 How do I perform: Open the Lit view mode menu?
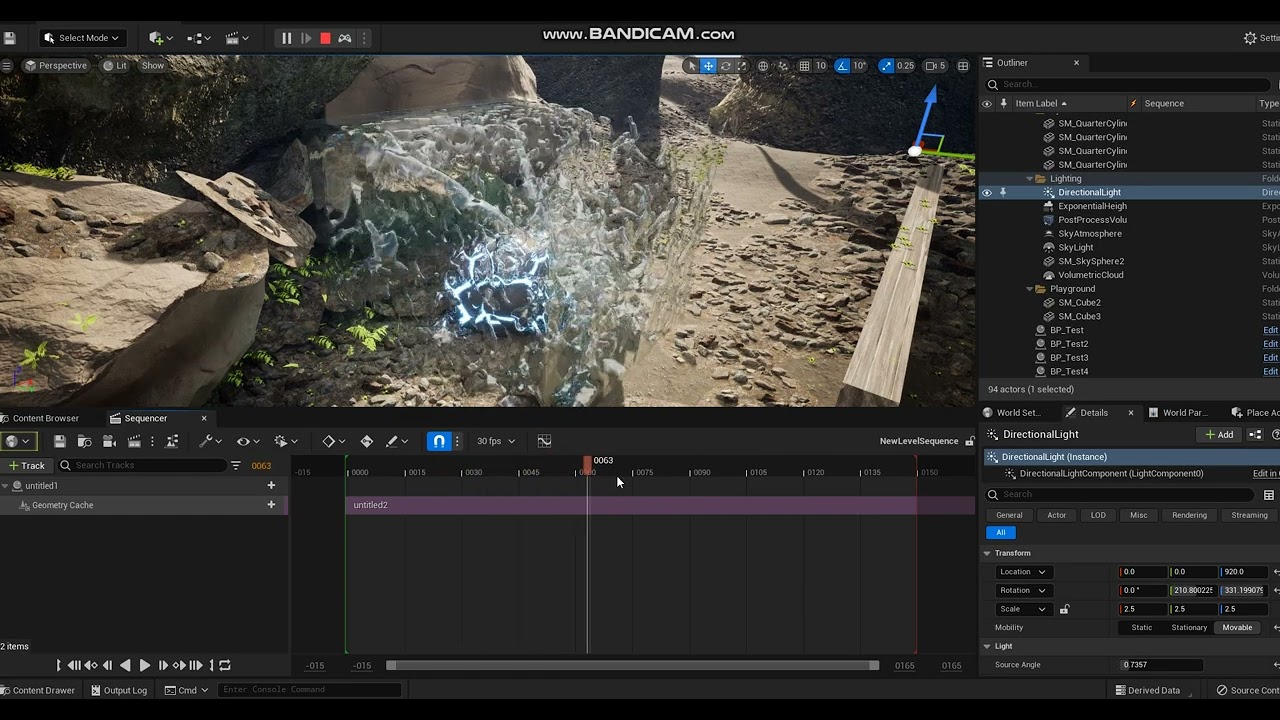115,66
